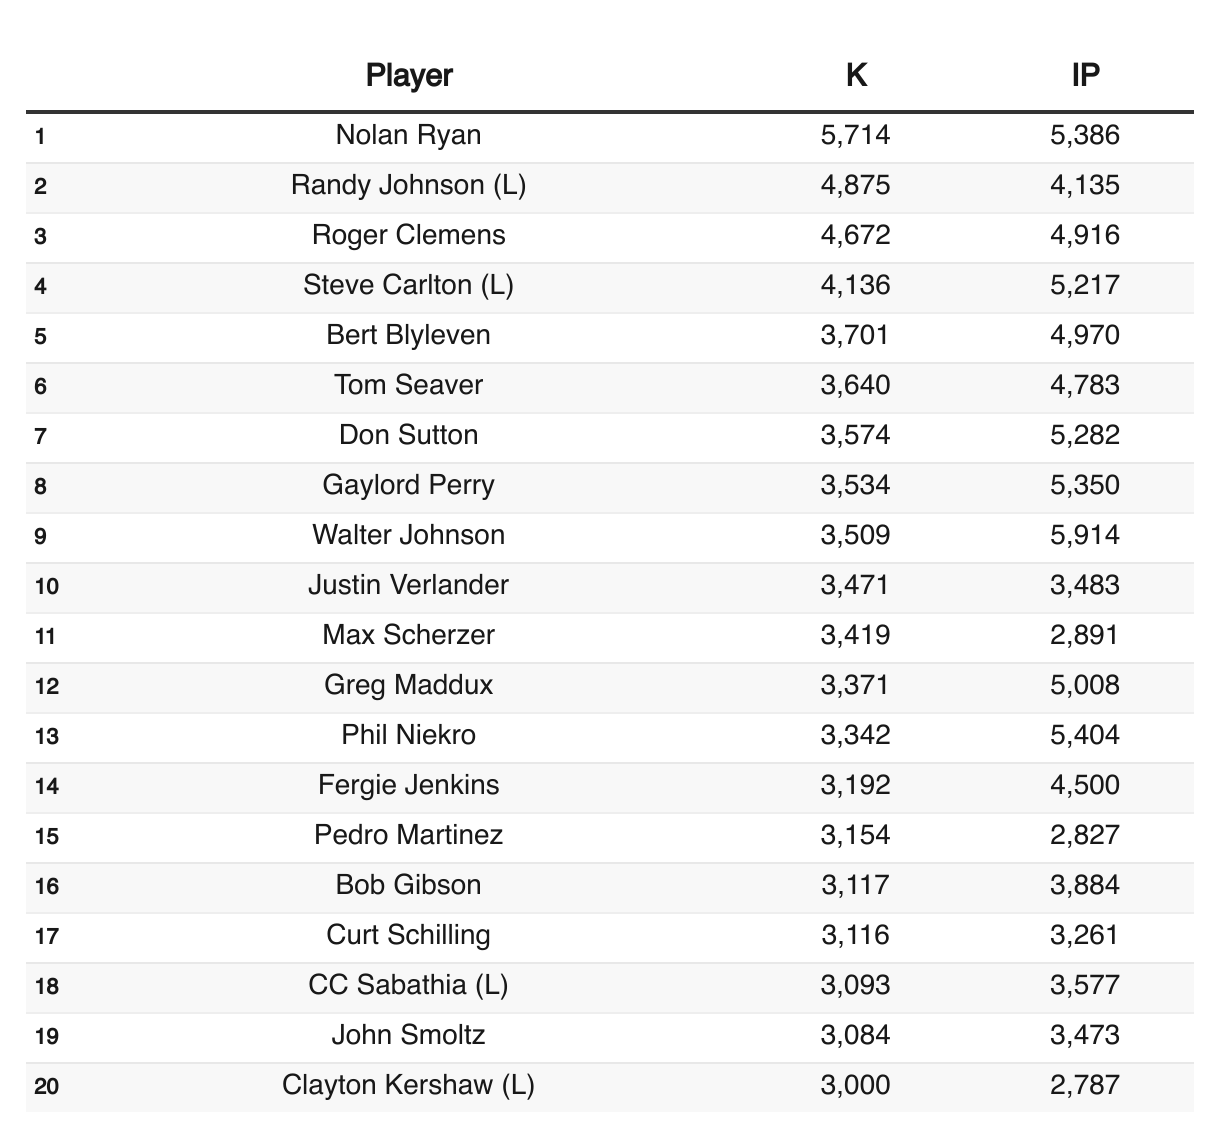Select Clayton Kershaw (L) player name

coord(409,1085)
